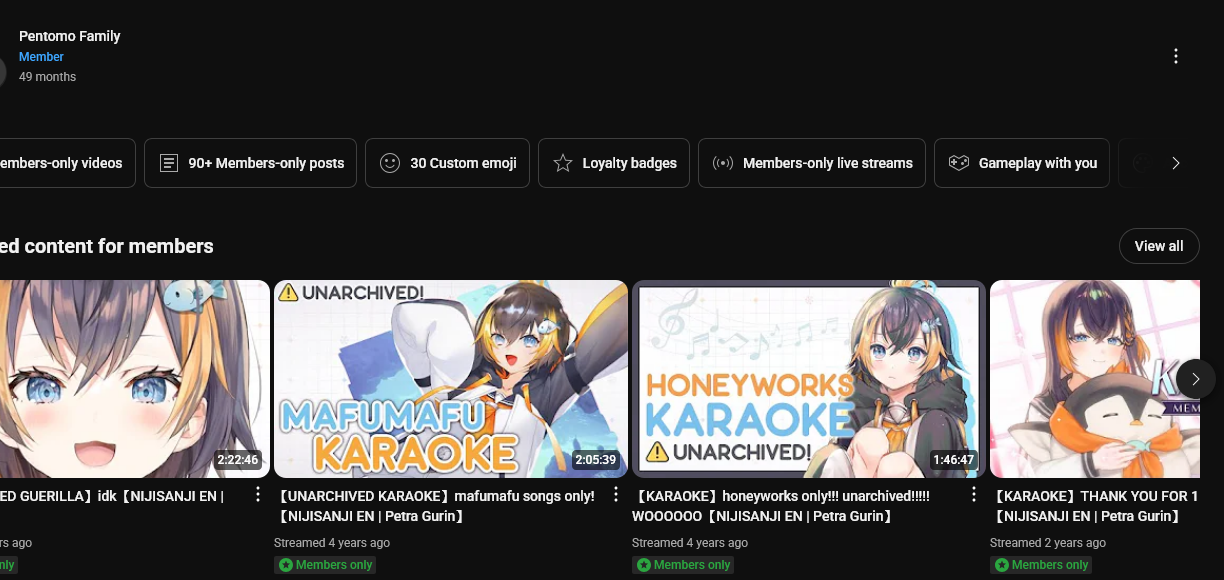The width and height of the screenshot is (1224, 580).
Task: Click the 2:05:39 duration badge
Action: pos(596,461)
